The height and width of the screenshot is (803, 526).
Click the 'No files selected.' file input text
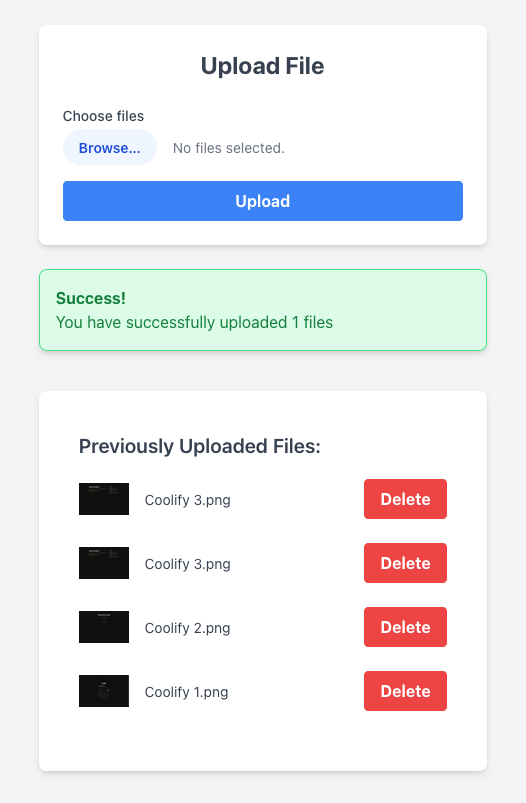coord(228,148)
